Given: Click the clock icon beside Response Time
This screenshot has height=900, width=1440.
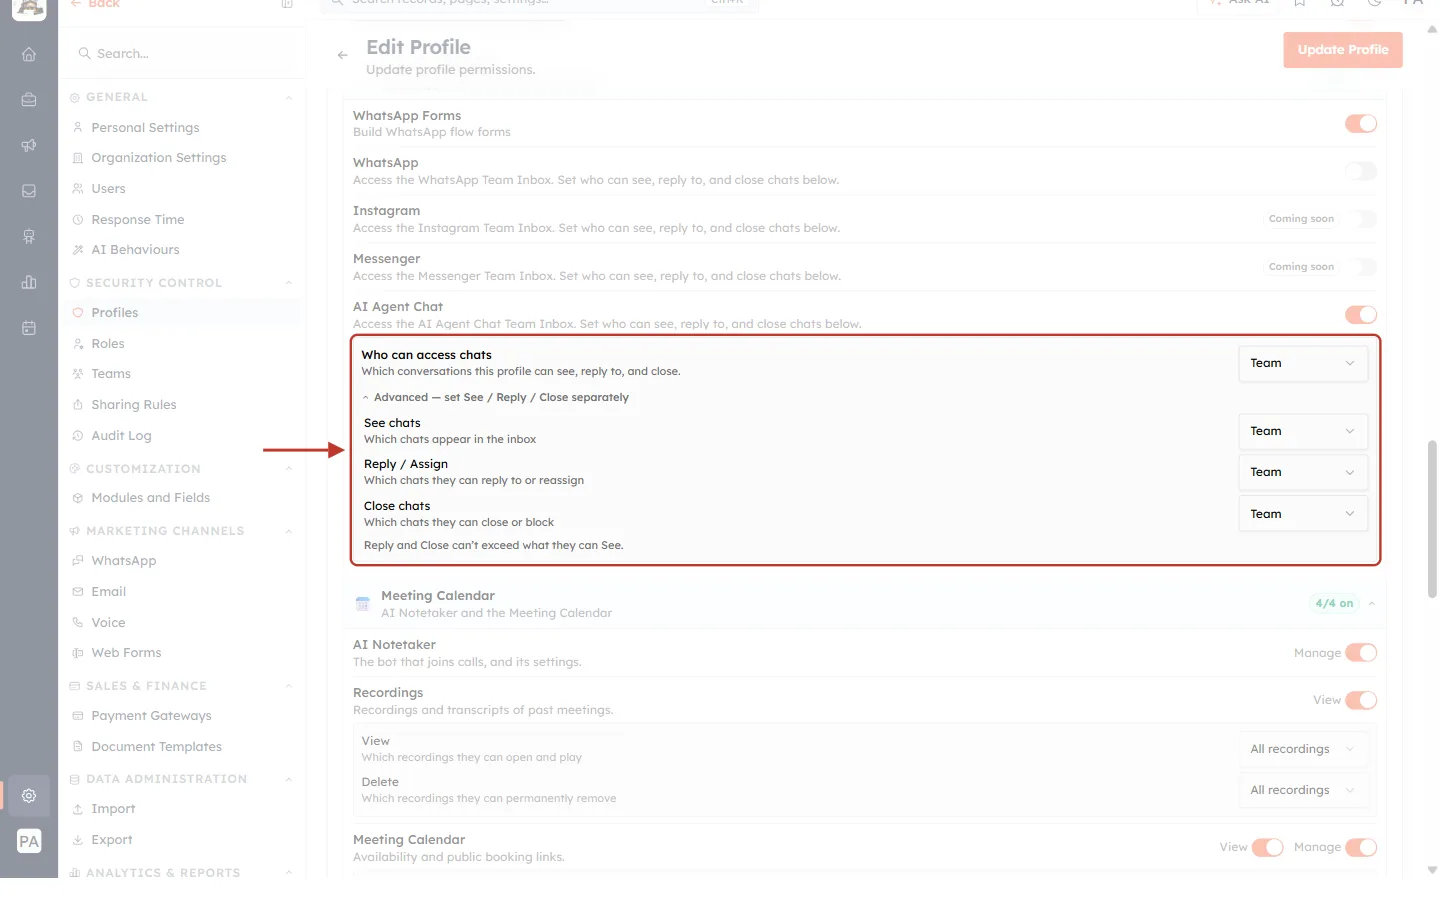Looking at the screenshot, I should [x=78, y=220].
